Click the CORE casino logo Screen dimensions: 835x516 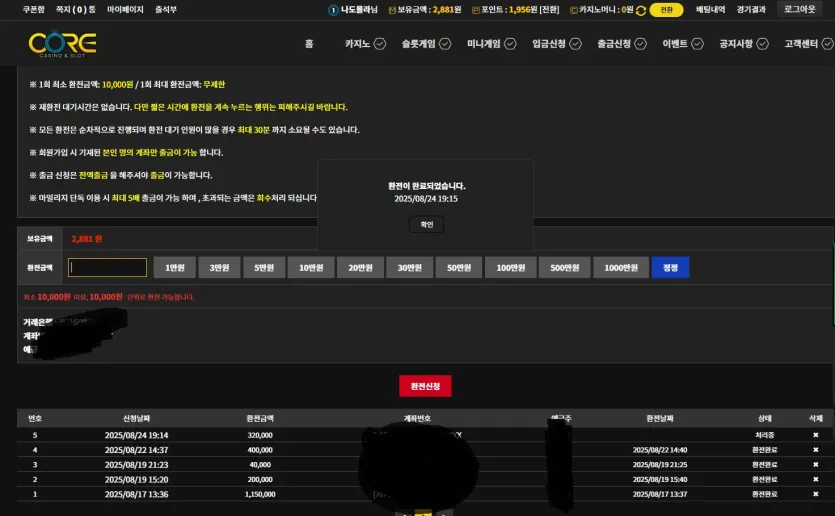tap(62, 44)
